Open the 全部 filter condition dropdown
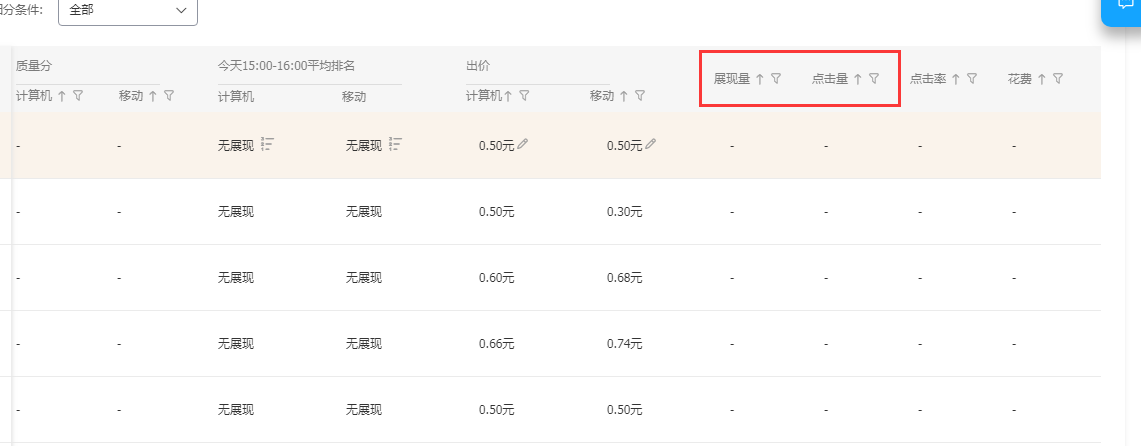 tap(128, 11)
